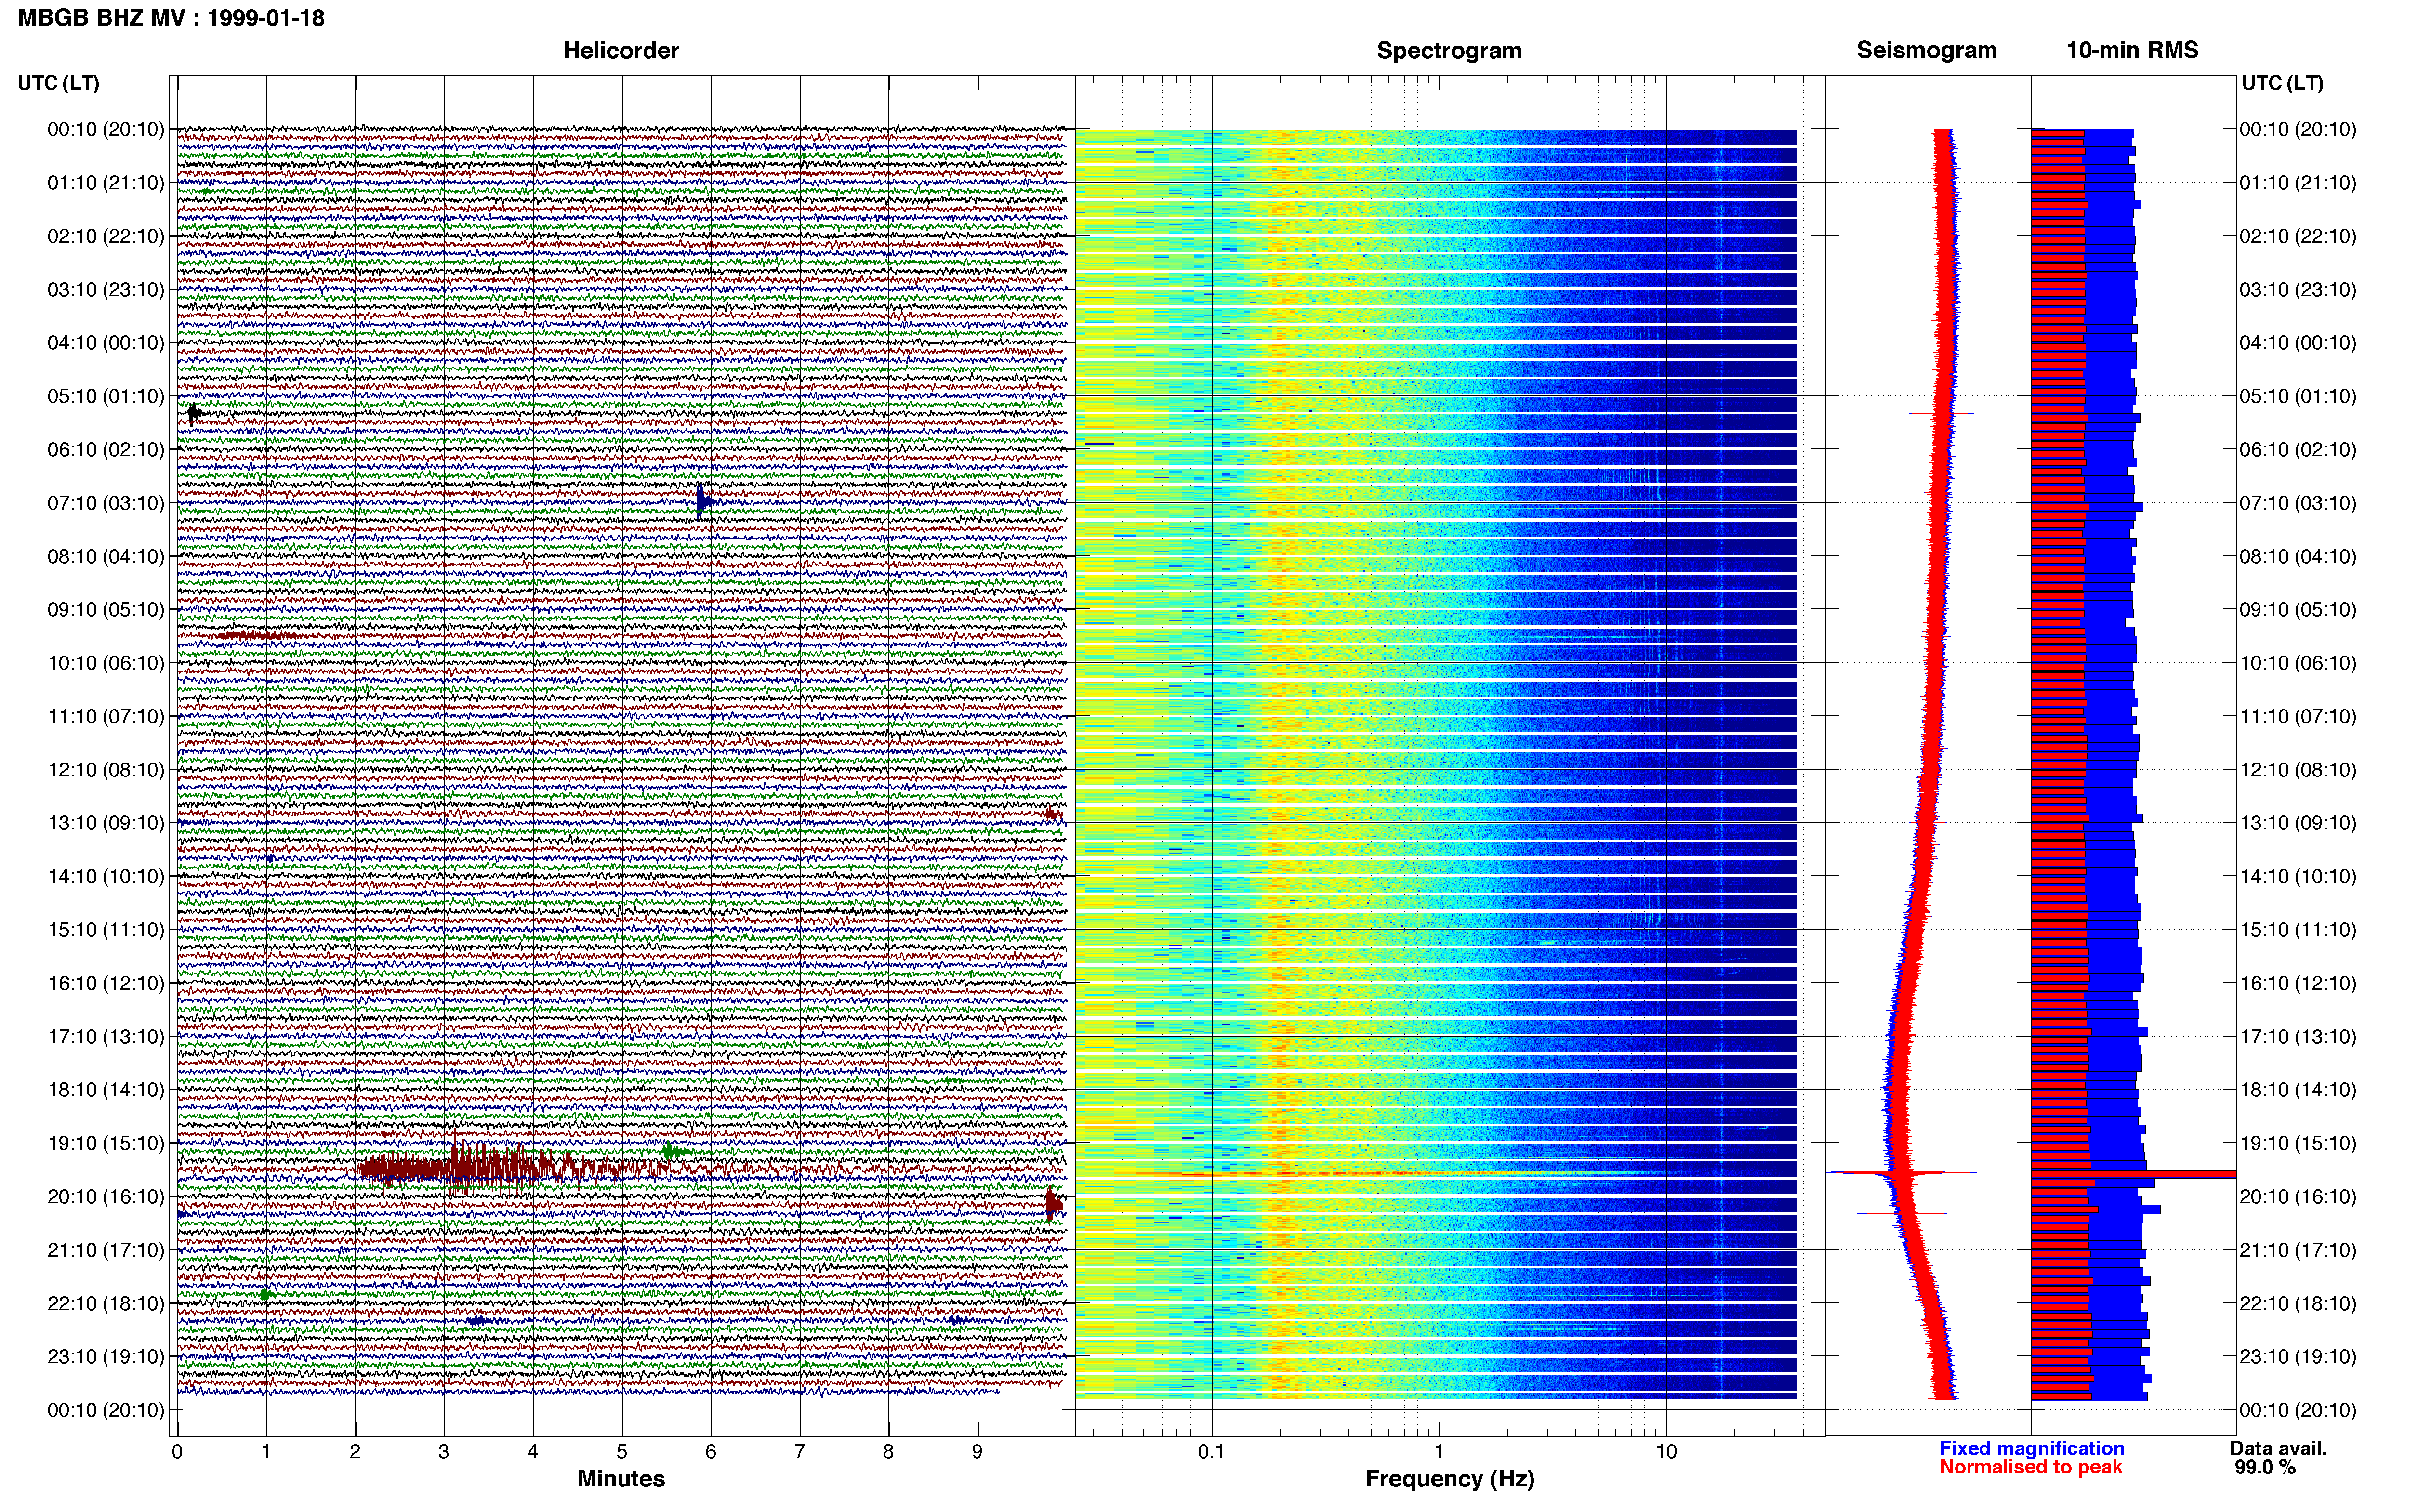The width and height of the screenshot is (2418, 1512).
Task: Click frequency tick '10' on spectrogram axis
Action: click(x=1665, y=1451)
